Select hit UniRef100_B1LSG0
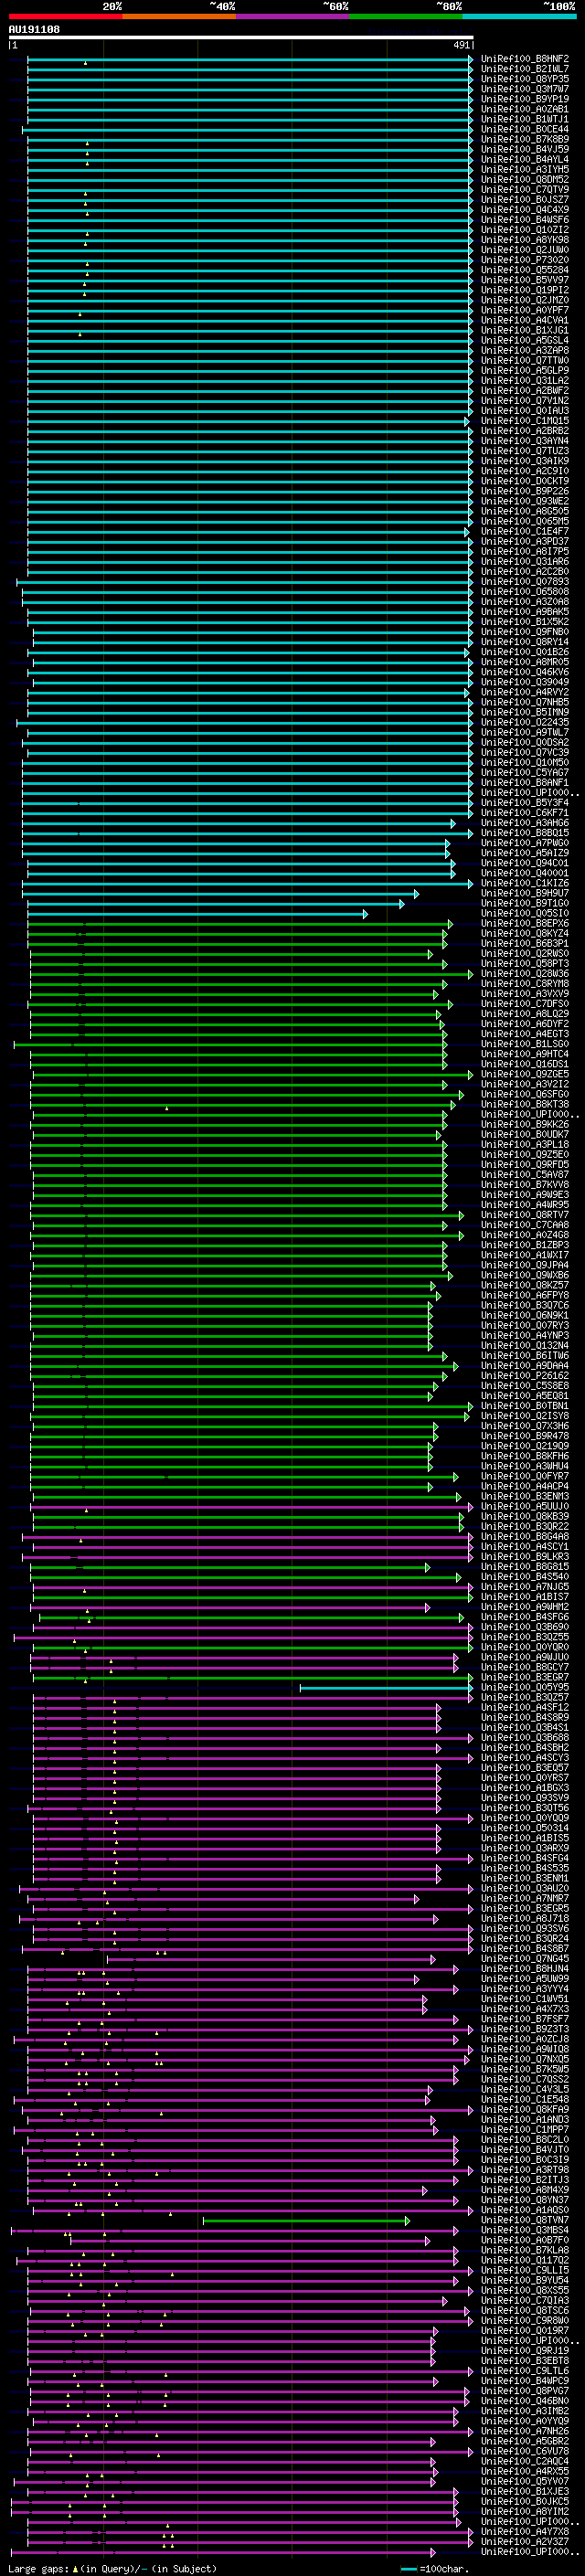The width and height of the screenshot is (585, 2576). [525, 1044]
